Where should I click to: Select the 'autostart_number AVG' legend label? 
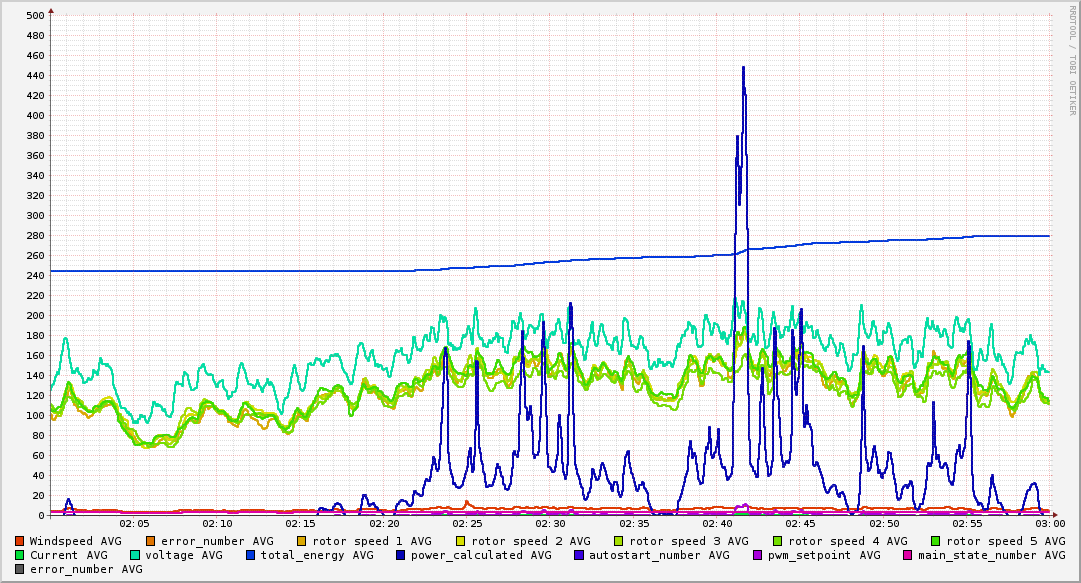(x=659, y=555)
